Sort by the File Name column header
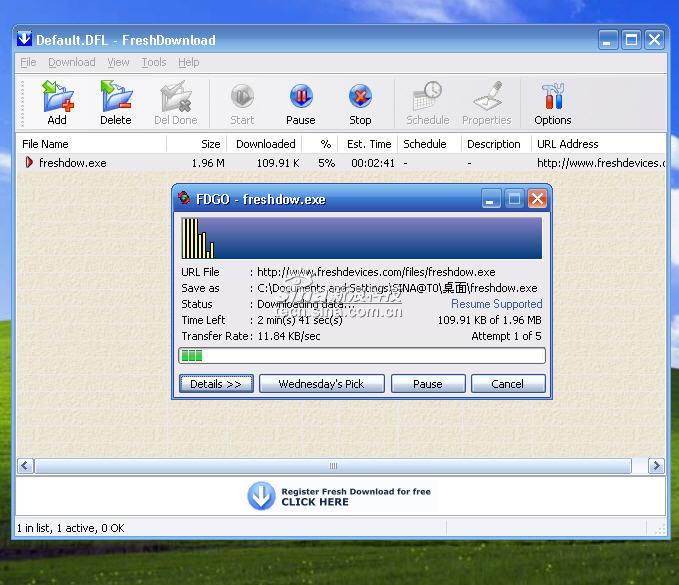Screen dimensions: 679x585 [91, 144]
